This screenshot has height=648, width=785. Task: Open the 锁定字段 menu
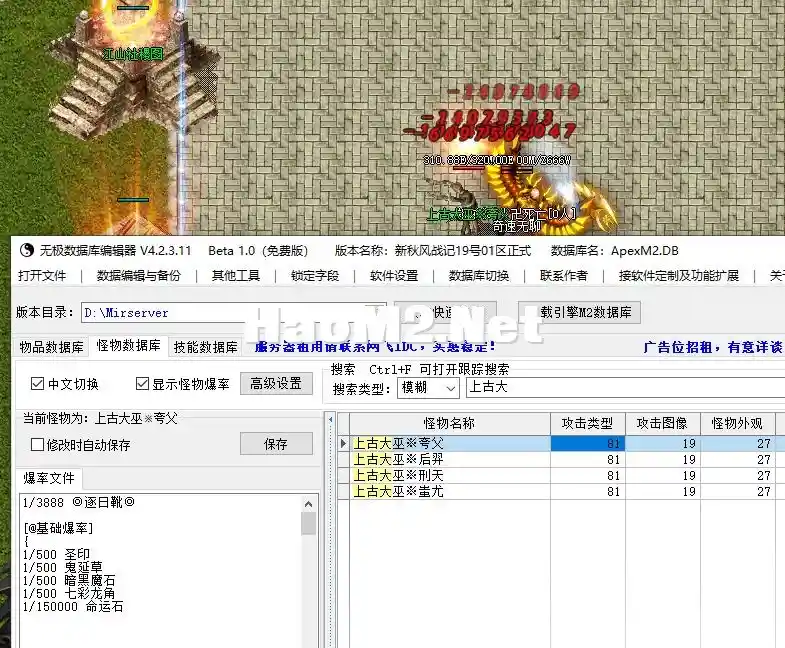click(x=315, y=275)
